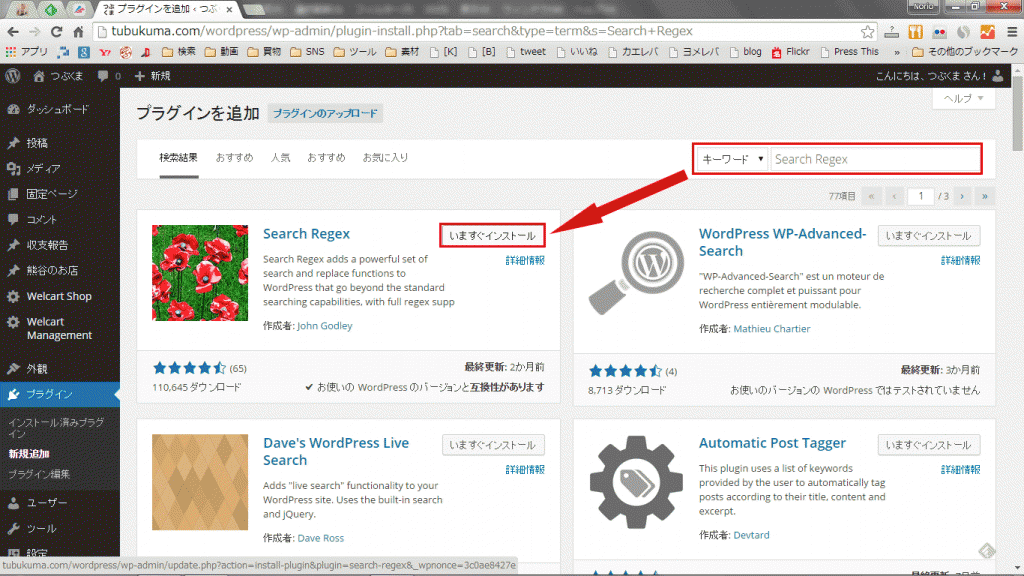Click the ツール tools wrench icon

[13, 528]
